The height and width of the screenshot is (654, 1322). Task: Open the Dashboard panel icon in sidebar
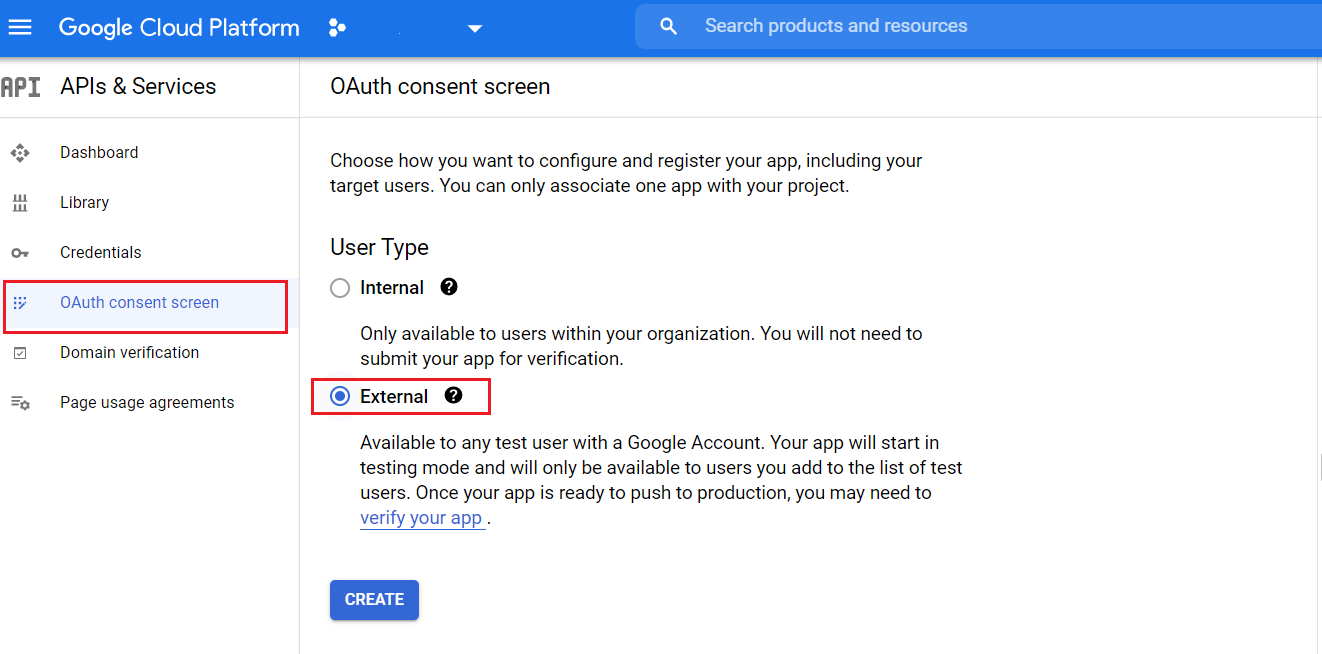point(20,152)
